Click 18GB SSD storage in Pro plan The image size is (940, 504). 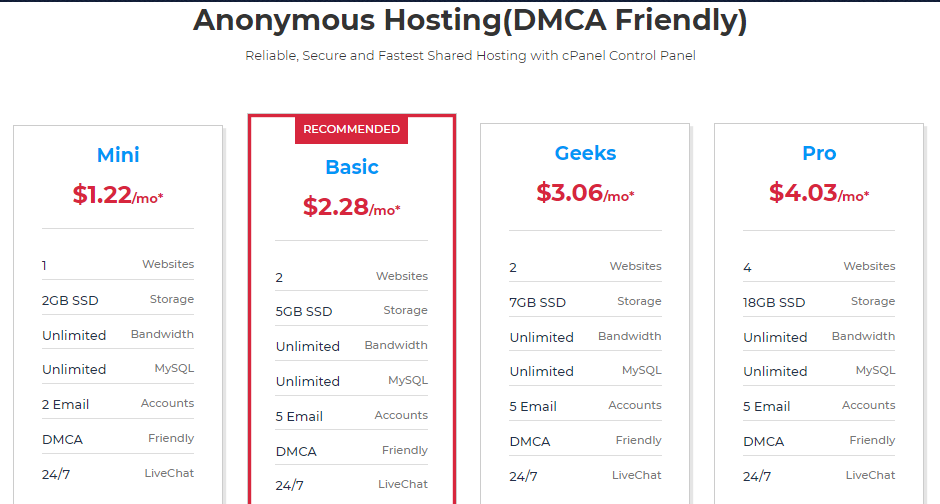[x=774, y=302]
